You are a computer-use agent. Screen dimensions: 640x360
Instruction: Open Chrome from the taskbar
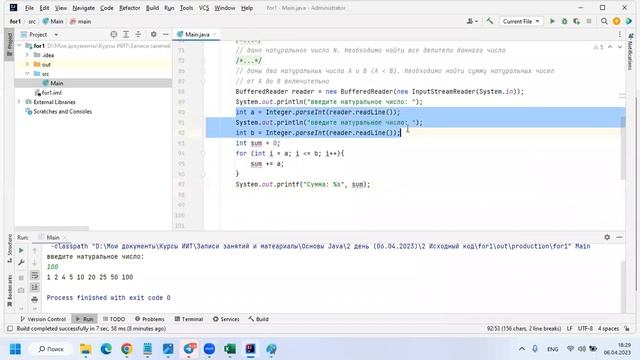(x=127, y=349)
